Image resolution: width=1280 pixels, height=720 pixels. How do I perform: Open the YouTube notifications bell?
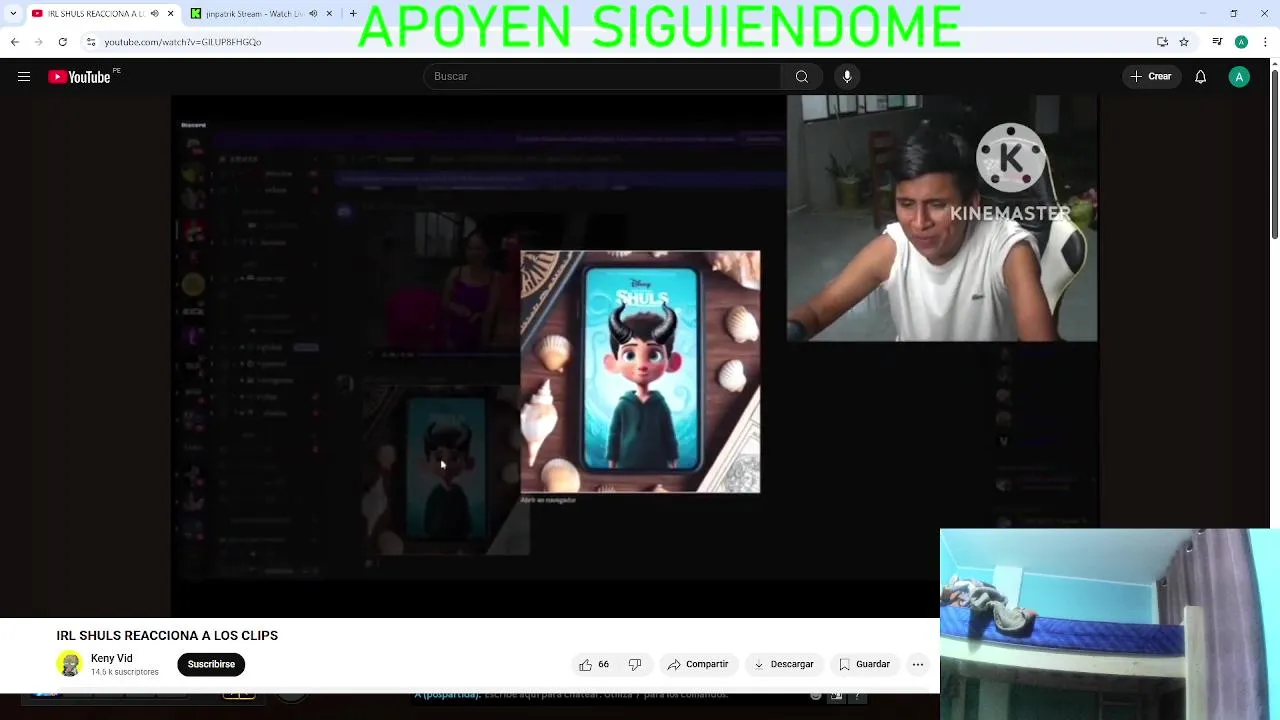pyautogui.click(x=1201, y=77)
